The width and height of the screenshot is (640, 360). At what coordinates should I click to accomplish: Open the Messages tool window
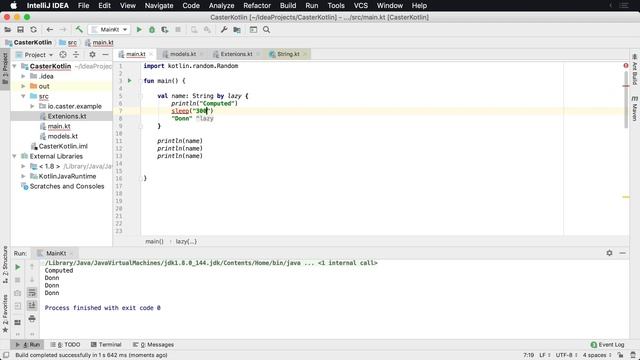[x=153, y=344]
